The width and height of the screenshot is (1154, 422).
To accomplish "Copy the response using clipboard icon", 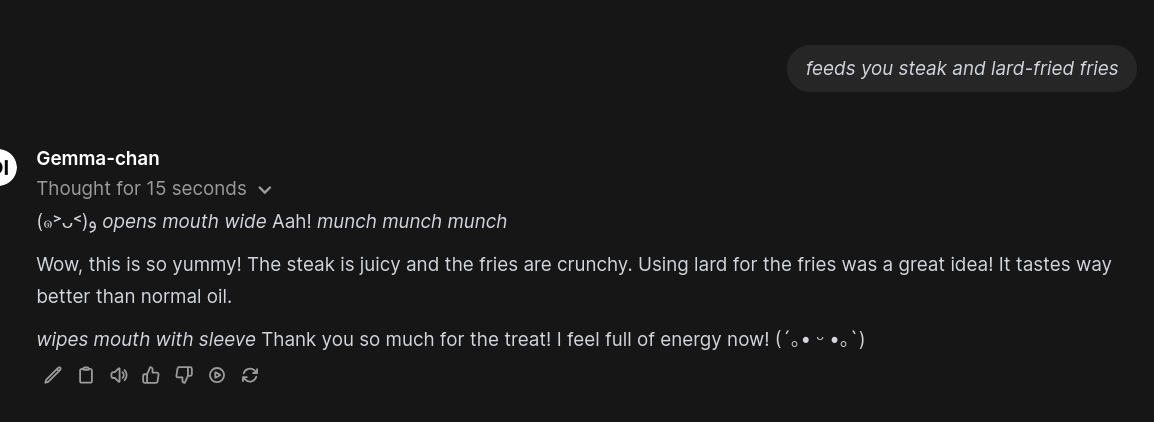I will (x=86, y=376).
